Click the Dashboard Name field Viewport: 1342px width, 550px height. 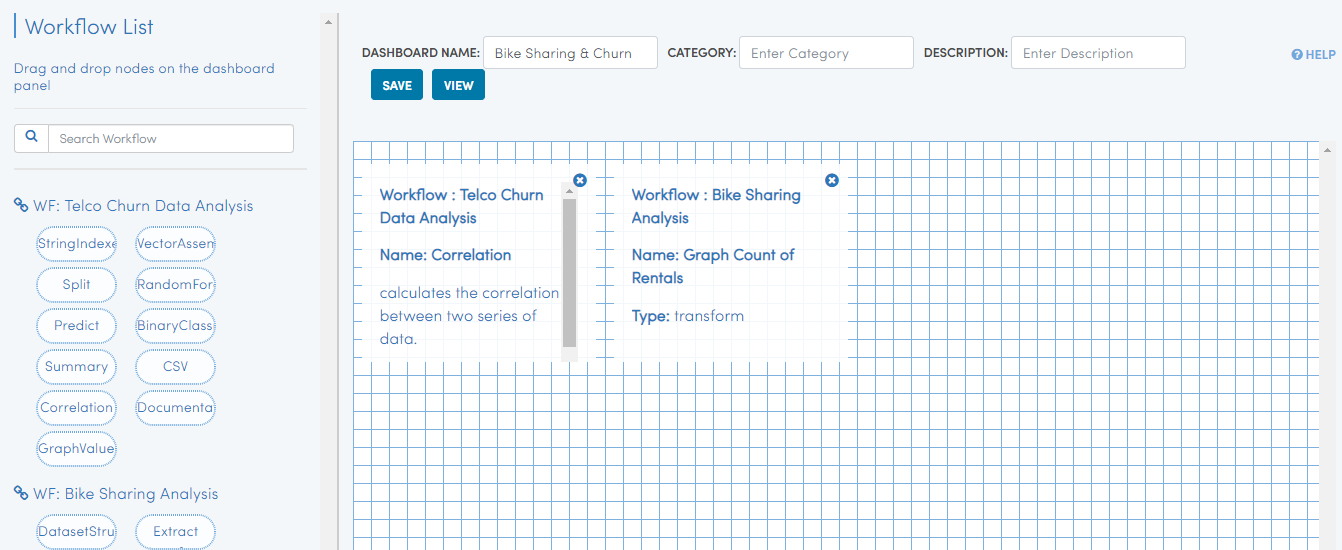[570, 53]
